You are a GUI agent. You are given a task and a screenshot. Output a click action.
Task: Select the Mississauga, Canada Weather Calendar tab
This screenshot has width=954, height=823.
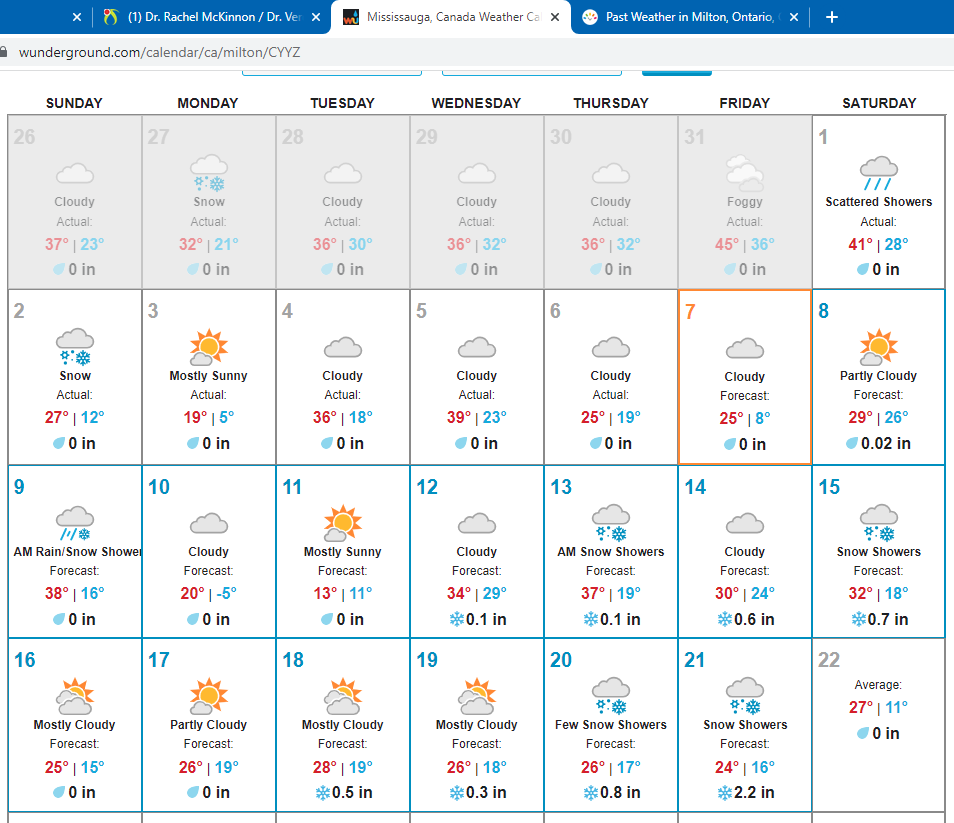pyautogui.click(x=451, y=17)
